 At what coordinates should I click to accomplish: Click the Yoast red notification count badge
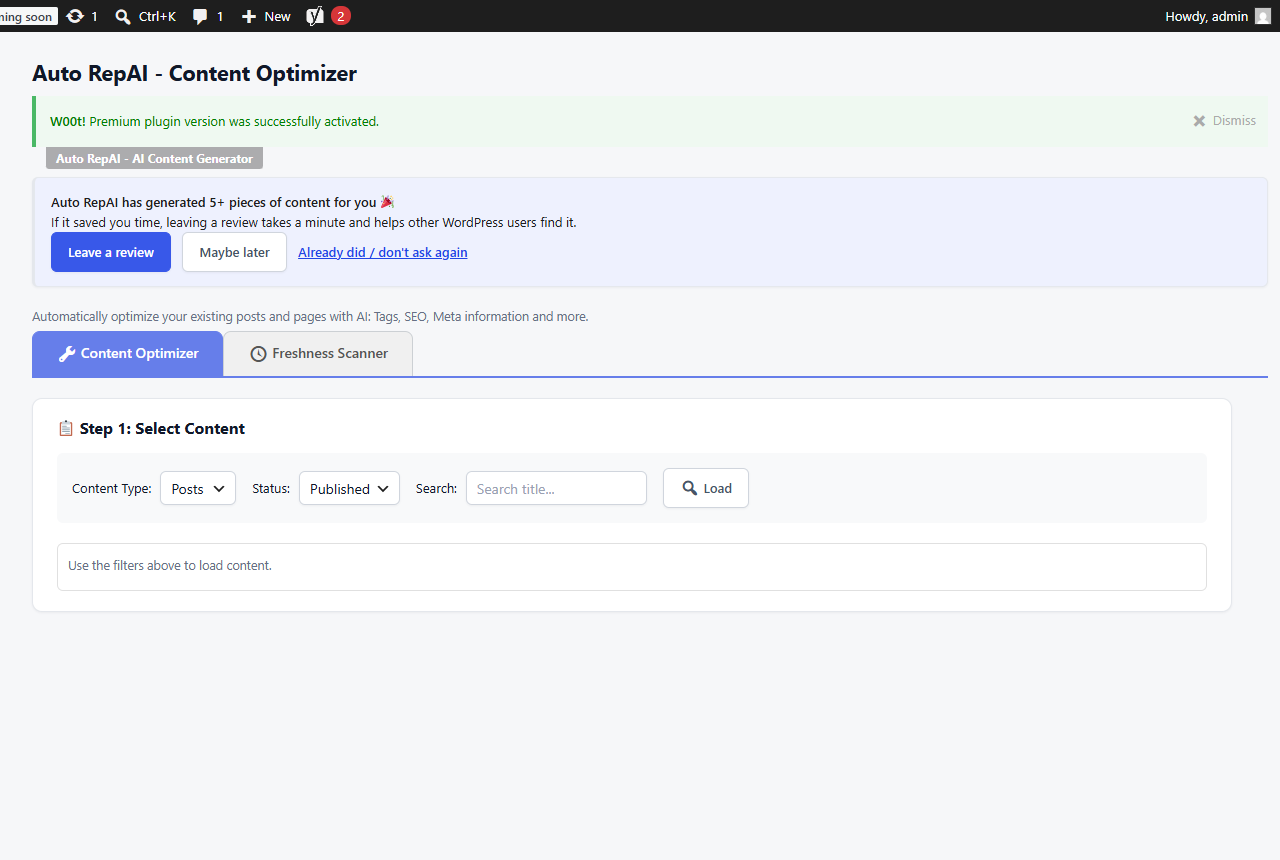(x=341, y=16)
